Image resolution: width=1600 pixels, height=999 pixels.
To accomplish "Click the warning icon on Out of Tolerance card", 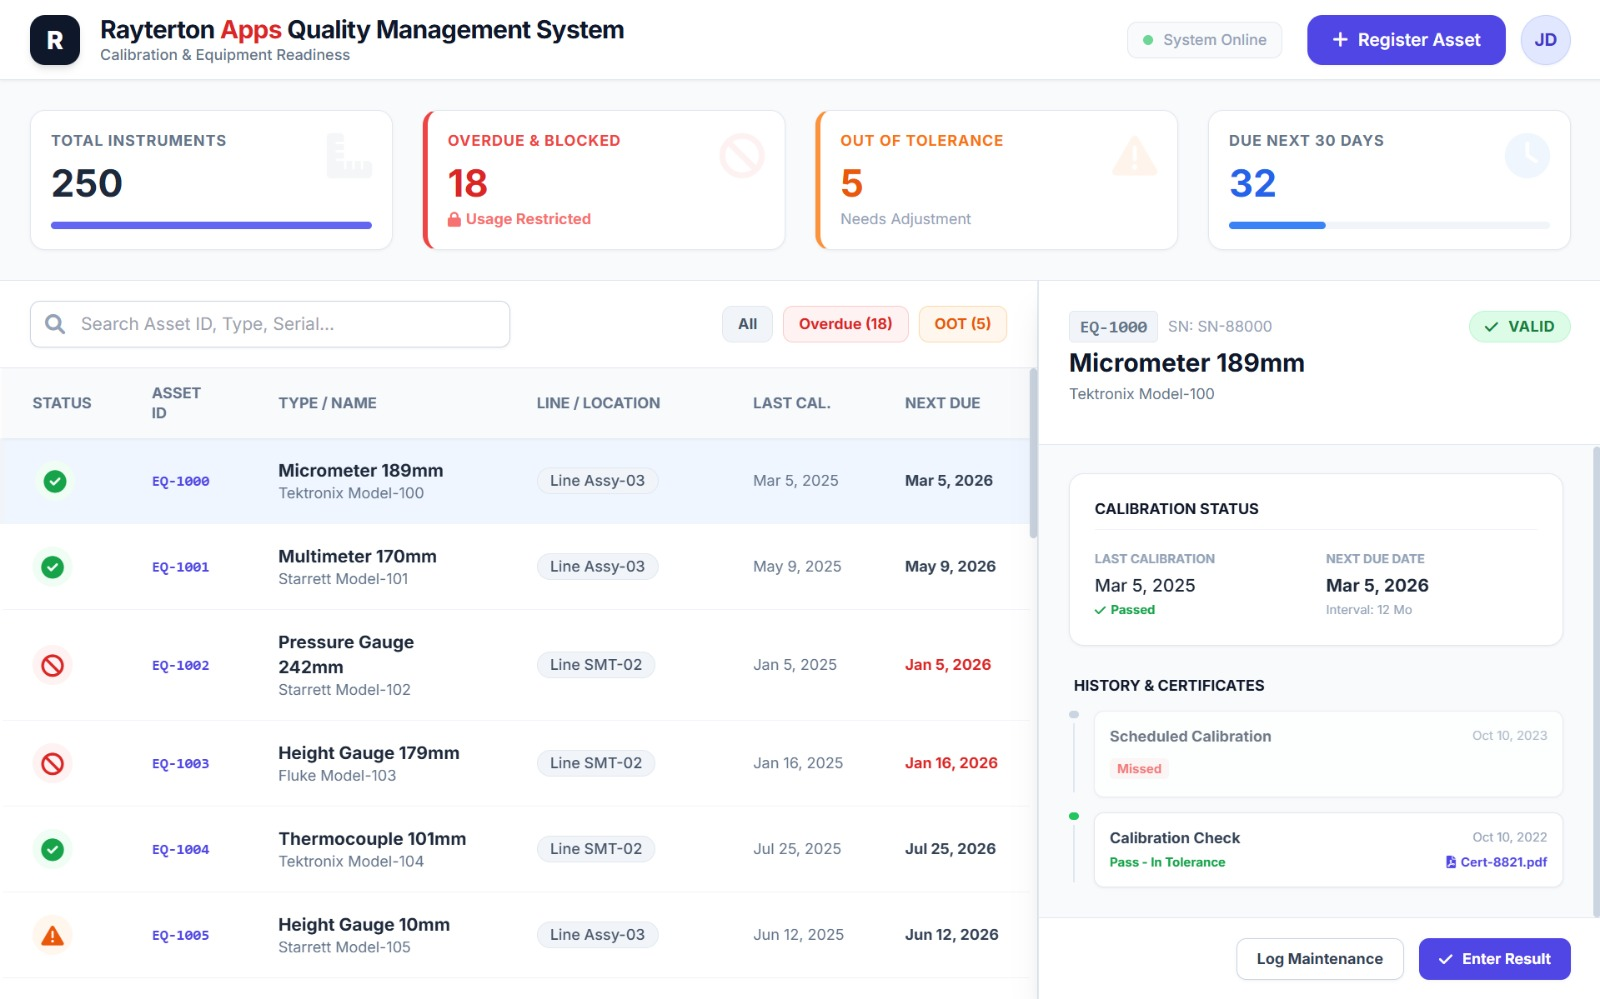I will [x=1135, y=156].
